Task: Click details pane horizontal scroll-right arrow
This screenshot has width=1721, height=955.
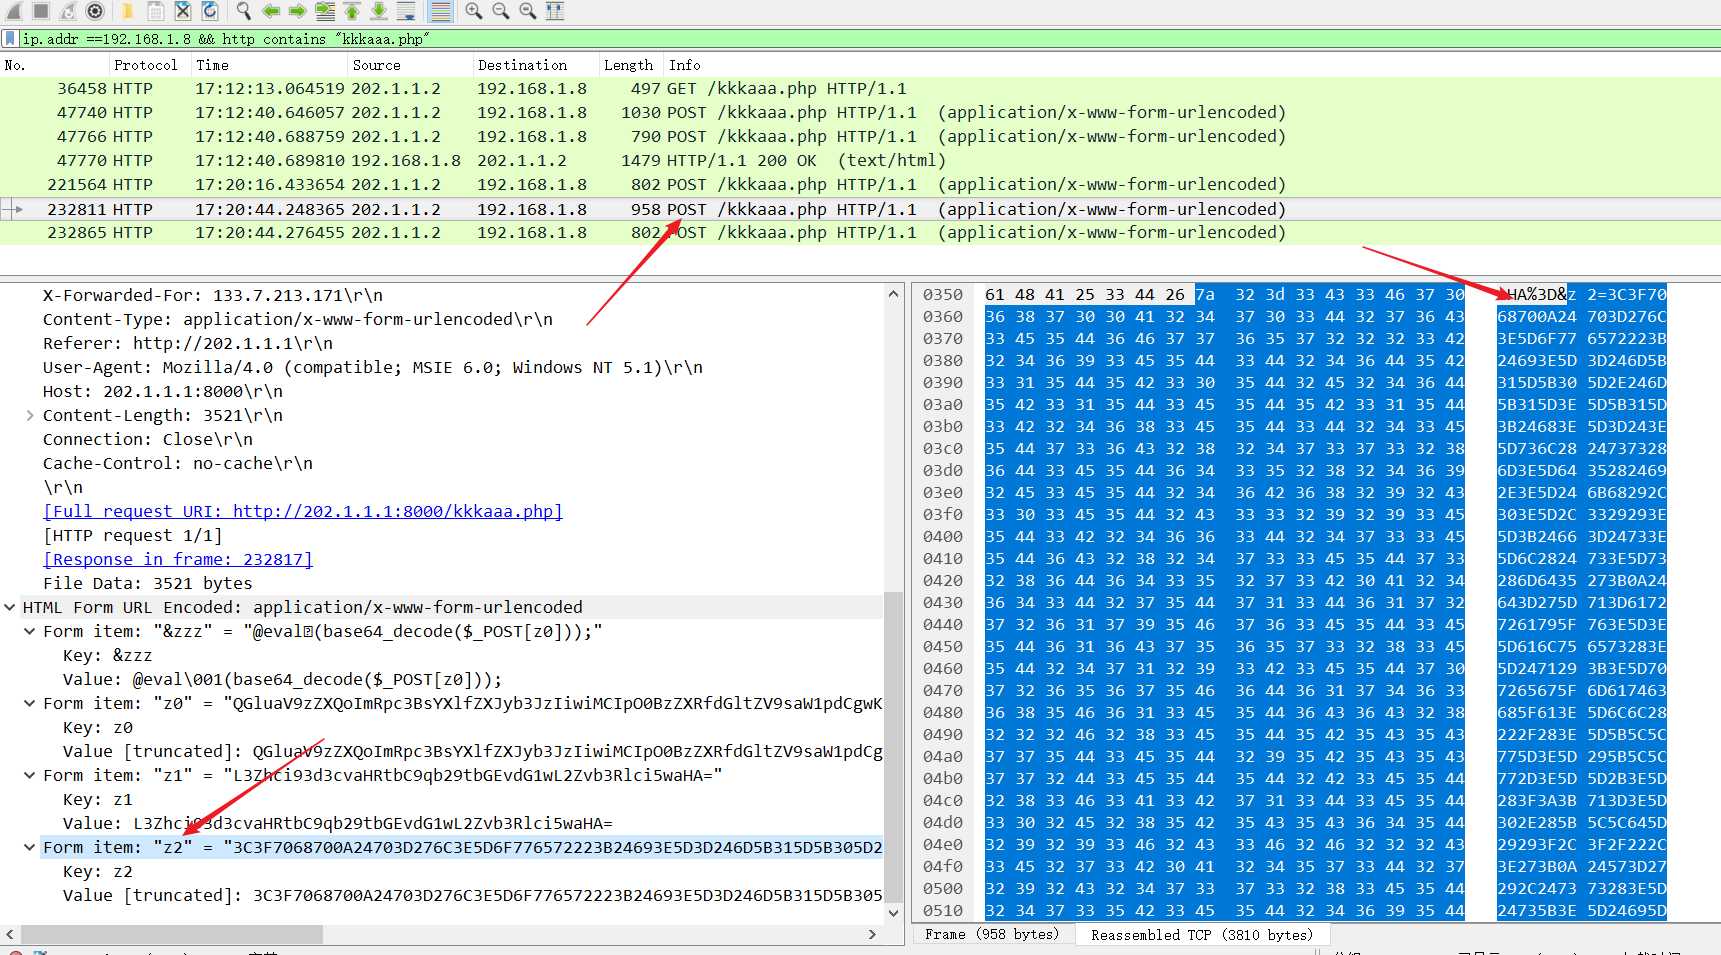Action: click(x=872, y=934)
